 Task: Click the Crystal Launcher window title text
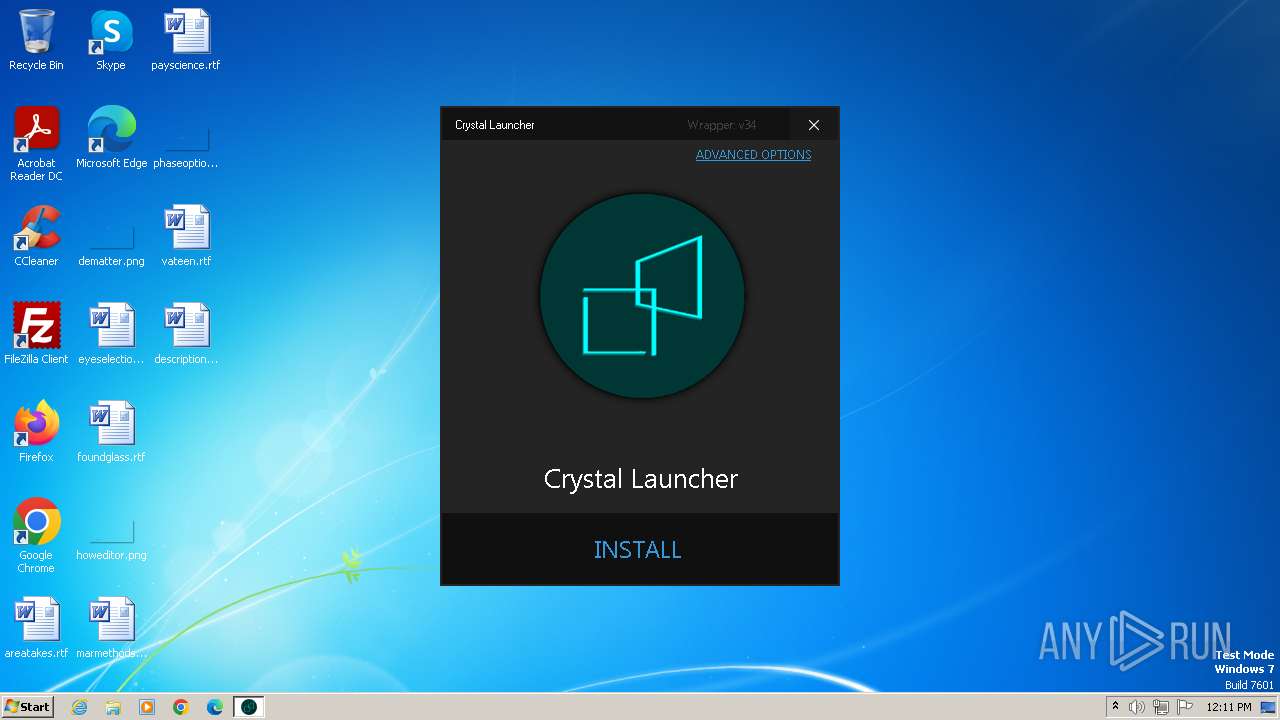(x=495, y=125)
